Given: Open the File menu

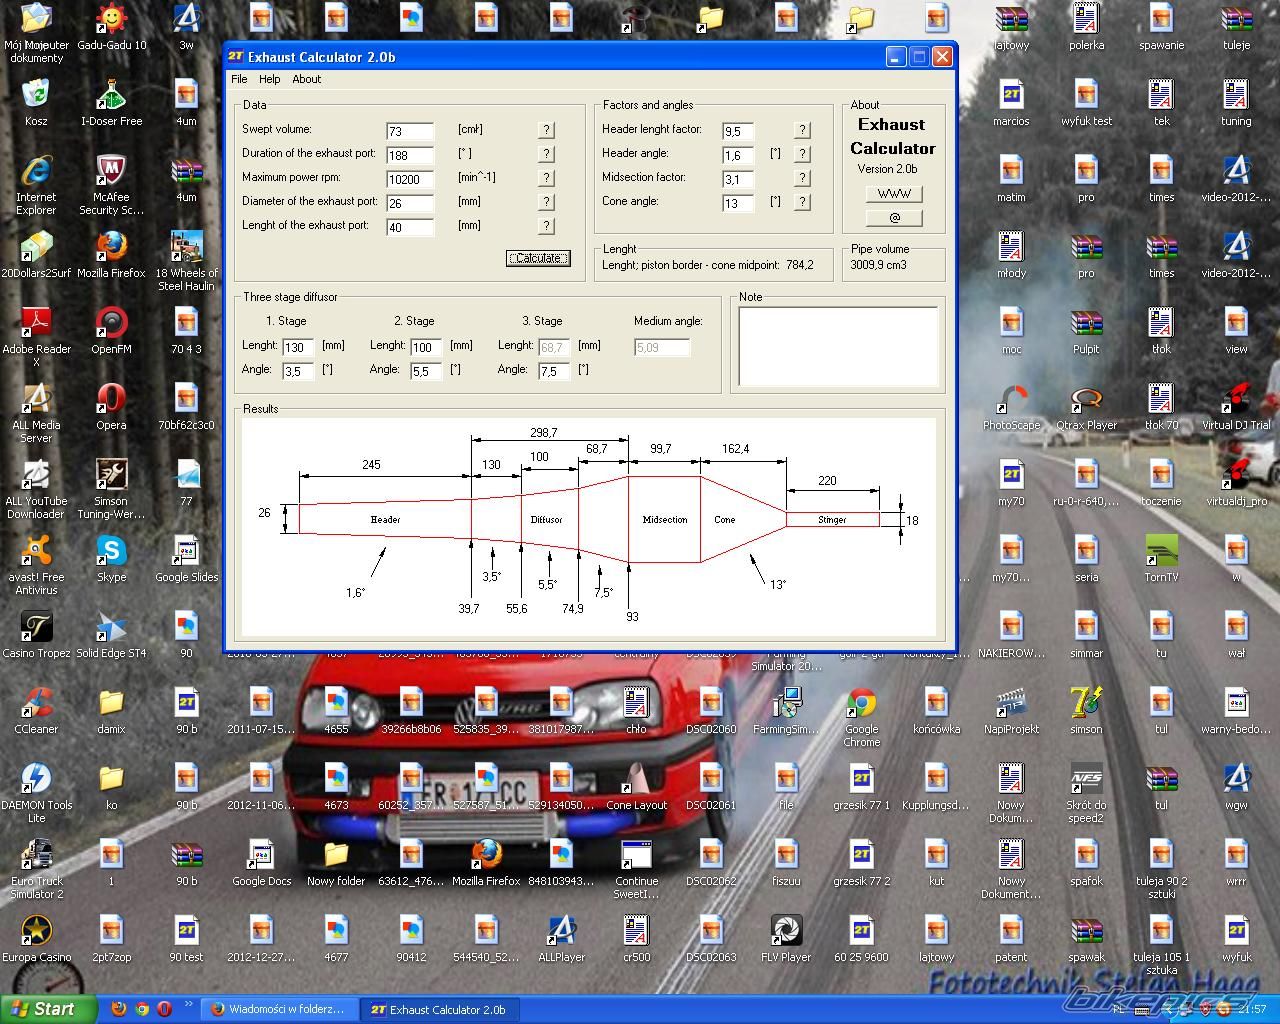Looking at the screenshot, I should tap(239, 79).
